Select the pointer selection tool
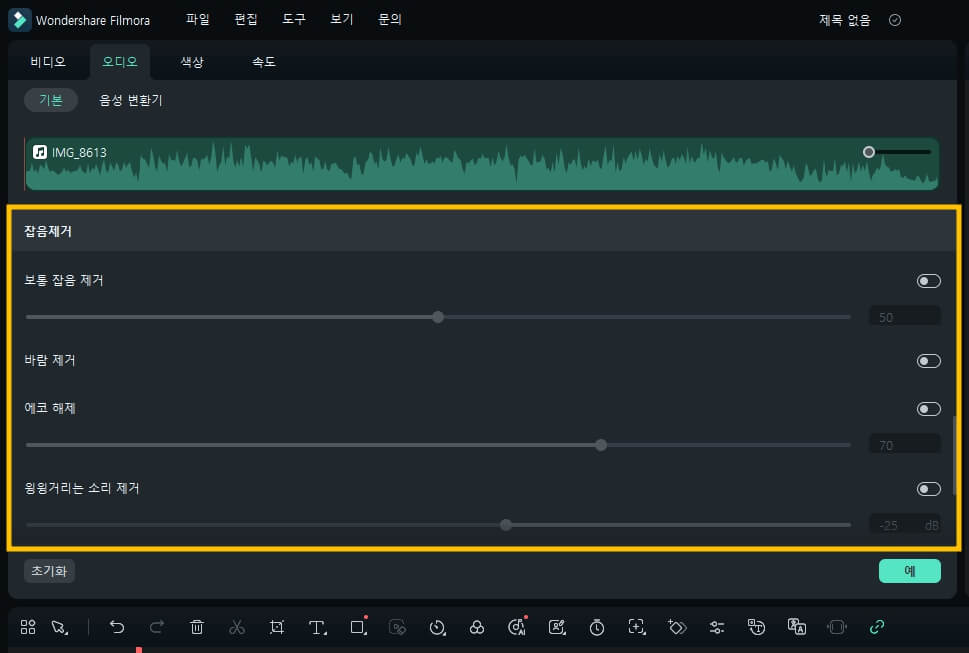969x653 pixels. click(60, 628)
